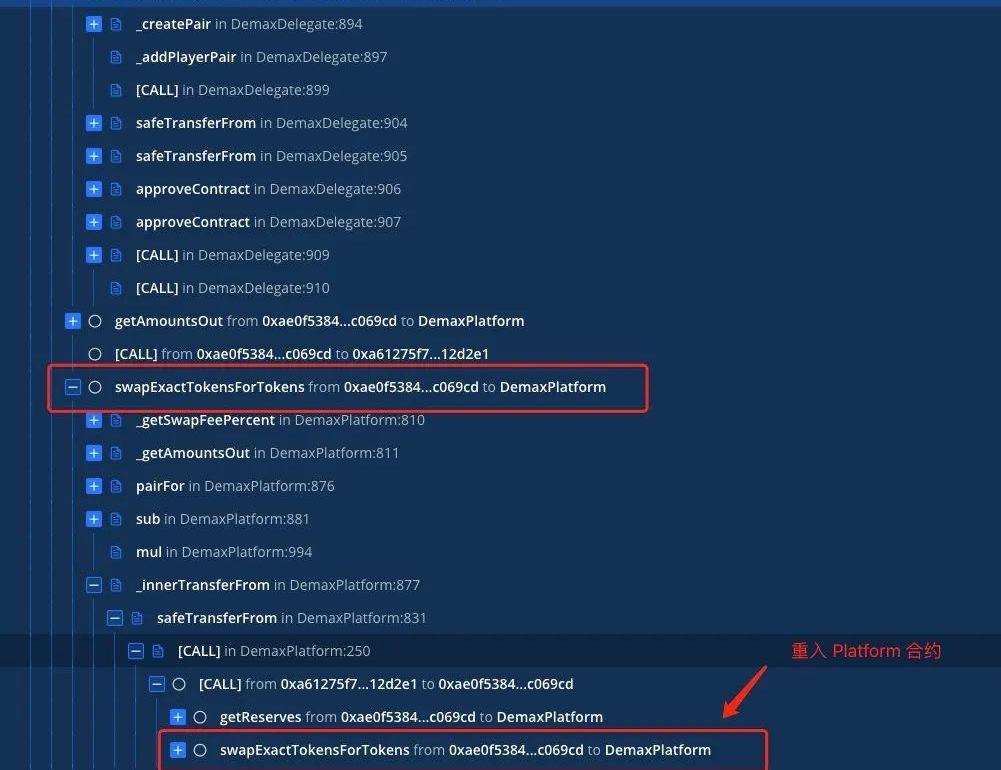This screenshot has height=770, width=1001.
Task: Expand safeTransferFrom at DemaxDelegate:905
Action: 94,156
